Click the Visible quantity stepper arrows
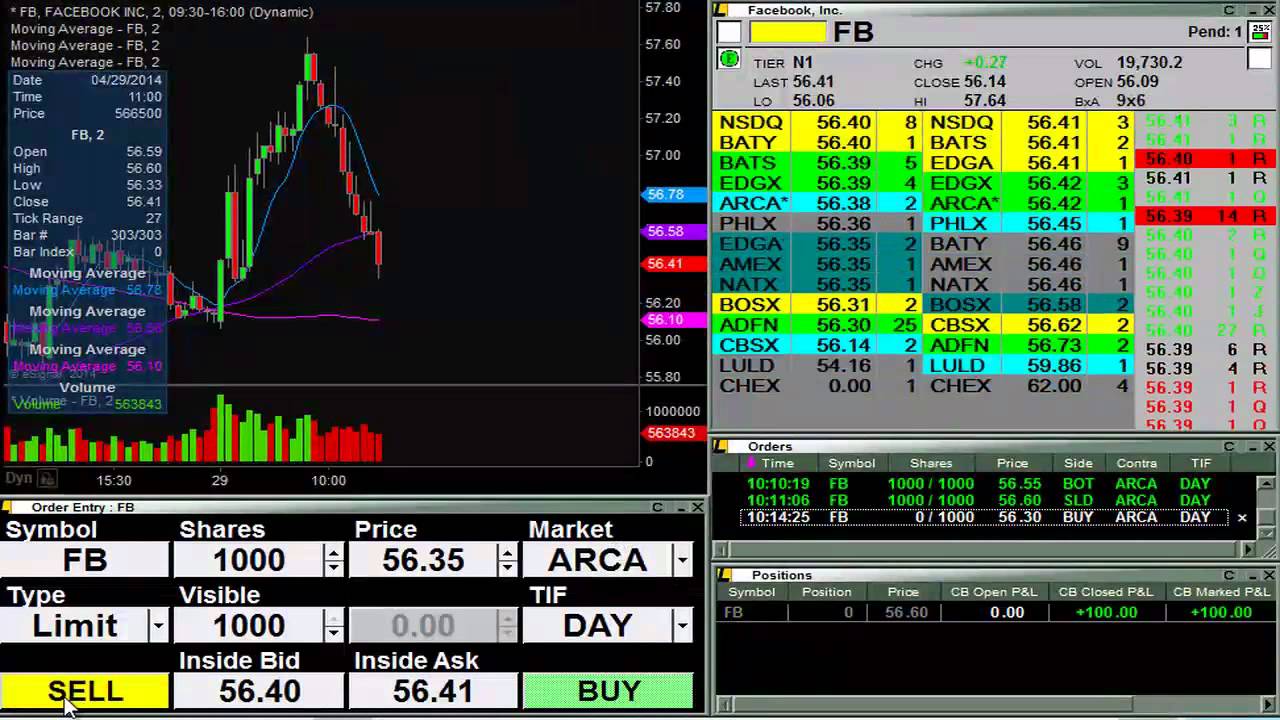 tap(333, 626)
